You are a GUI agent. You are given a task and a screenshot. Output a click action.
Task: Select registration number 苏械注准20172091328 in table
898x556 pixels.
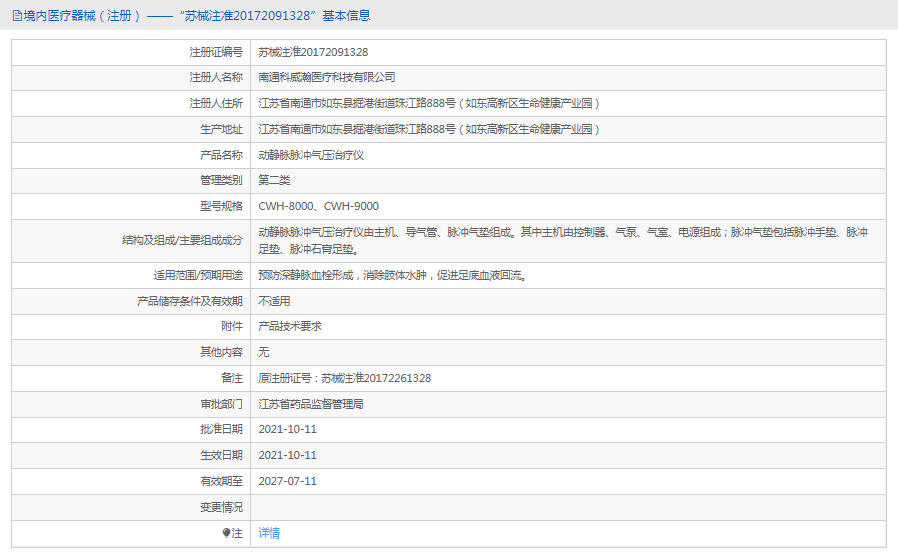[x=313, y=52]
